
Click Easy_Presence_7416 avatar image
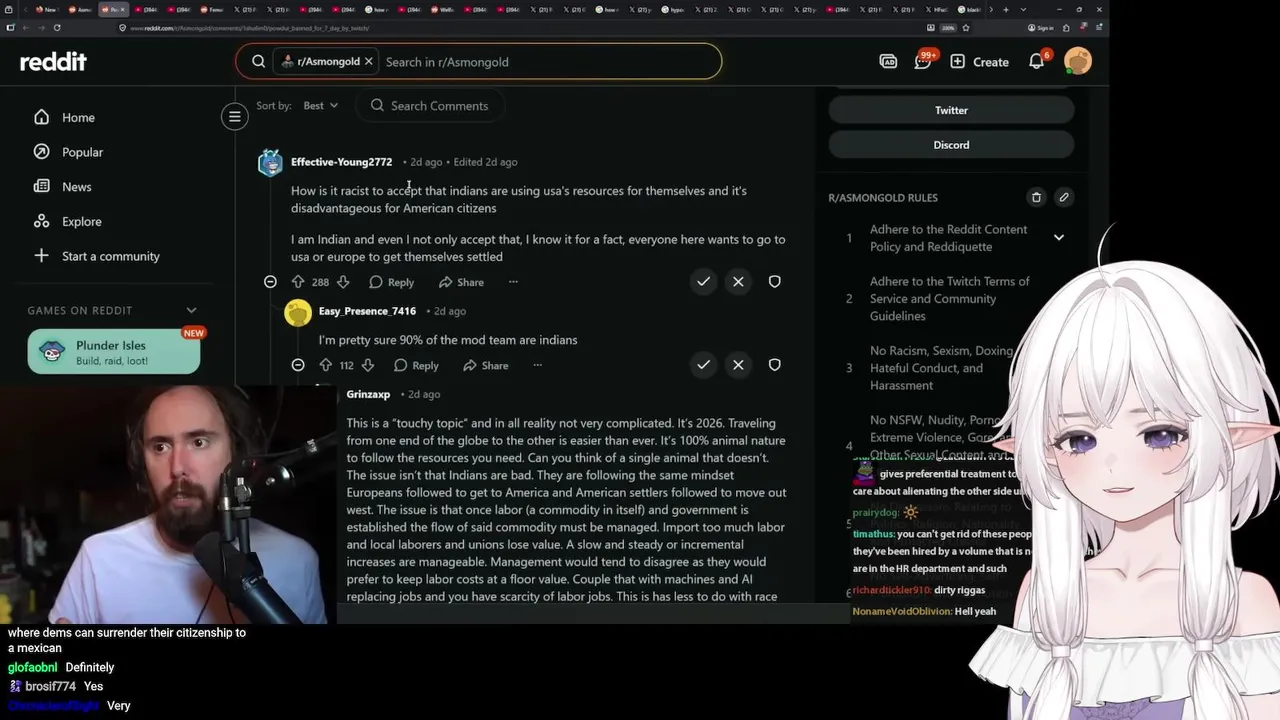[x=298, y=313]
